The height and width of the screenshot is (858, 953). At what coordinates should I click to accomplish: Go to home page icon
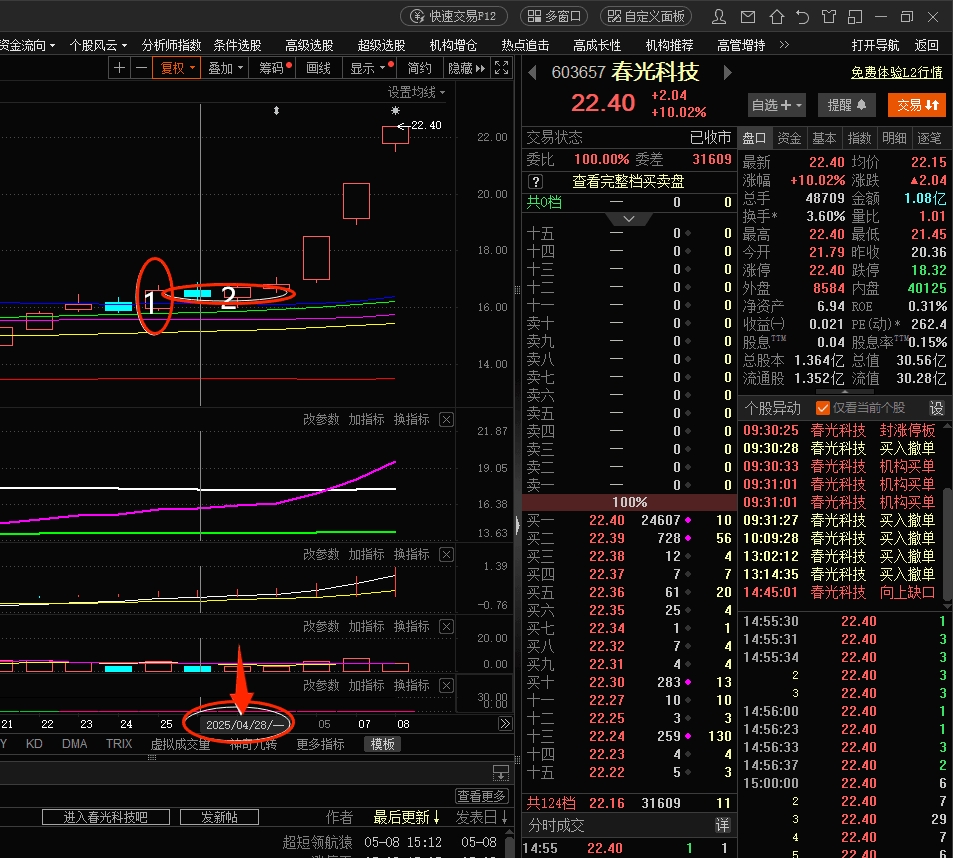[x=776, y=16]
